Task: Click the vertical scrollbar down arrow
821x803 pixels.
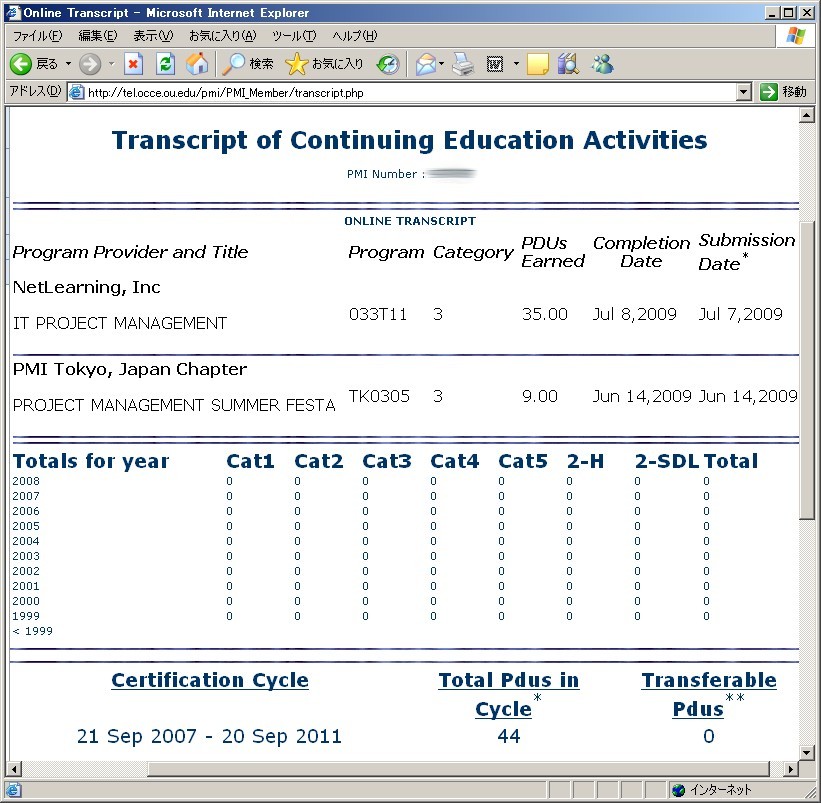Action: (806, 753)
